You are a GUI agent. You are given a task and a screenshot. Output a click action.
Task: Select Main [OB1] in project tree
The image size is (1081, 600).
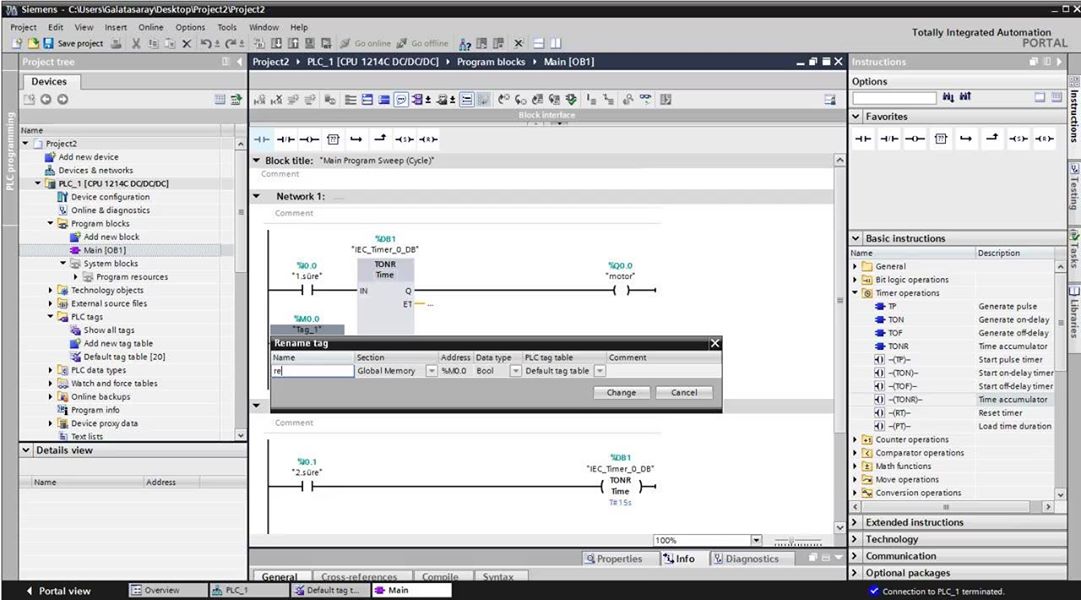(x=104, y=250)
